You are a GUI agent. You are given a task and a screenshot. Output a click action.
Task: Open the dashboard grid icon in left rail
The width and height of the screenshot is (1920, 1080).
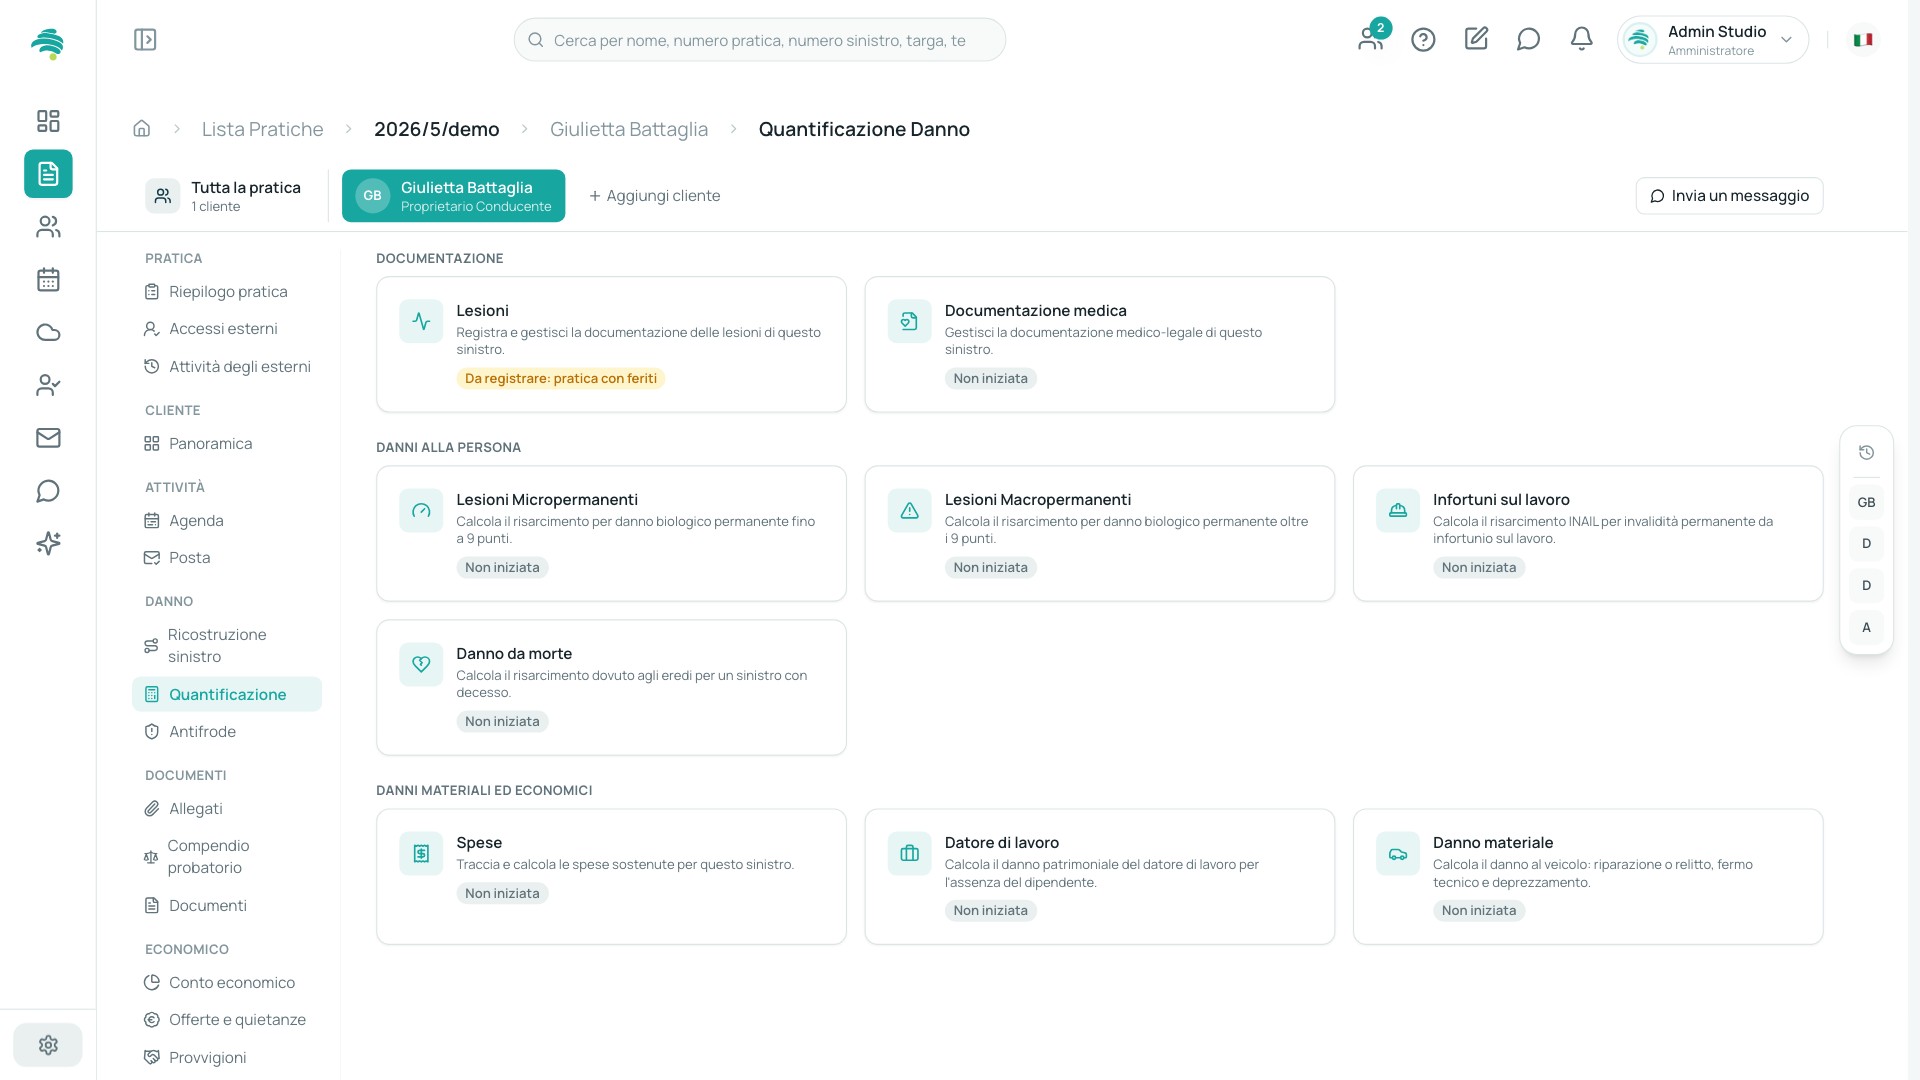(48, 121)
